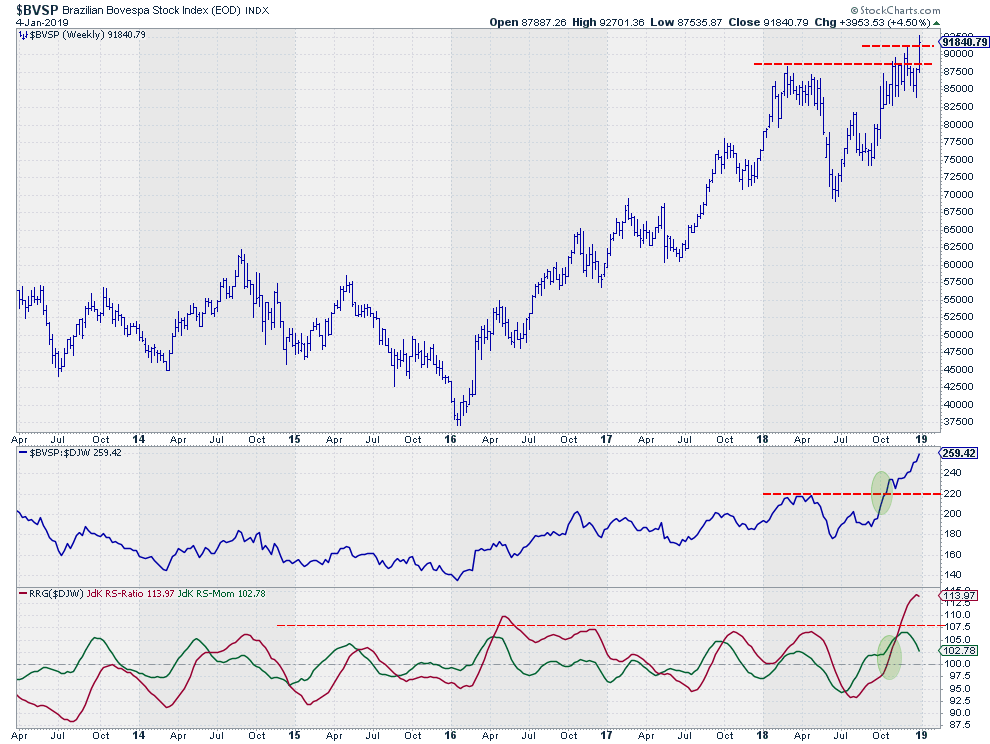Click red dashed line in relative strength panel

[850, 493]
